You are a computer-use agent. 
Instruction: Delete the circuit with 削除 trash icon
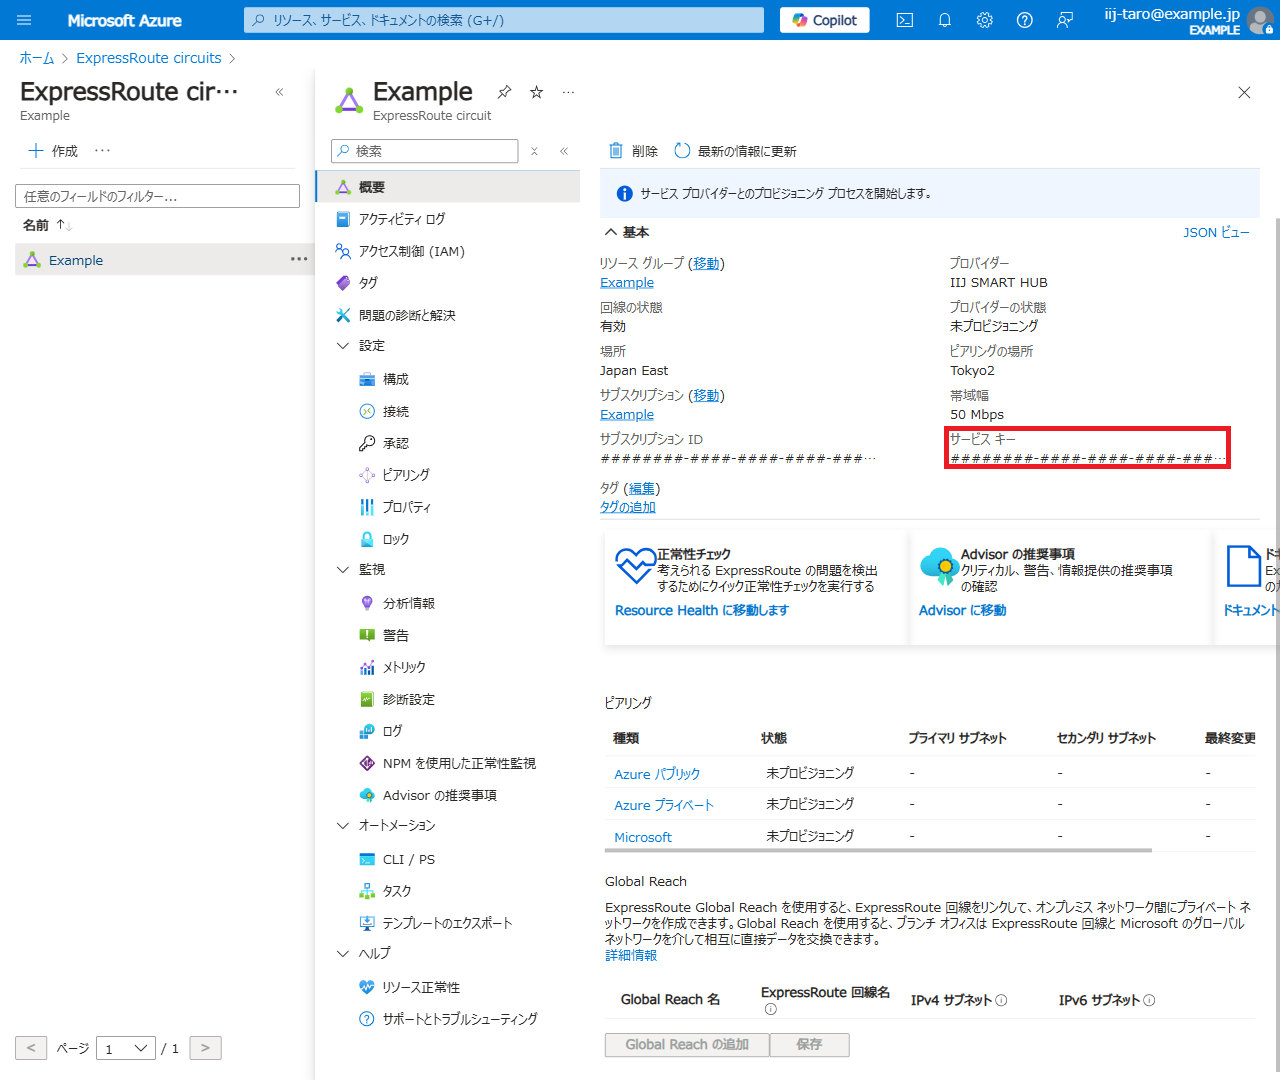(633, 151)
